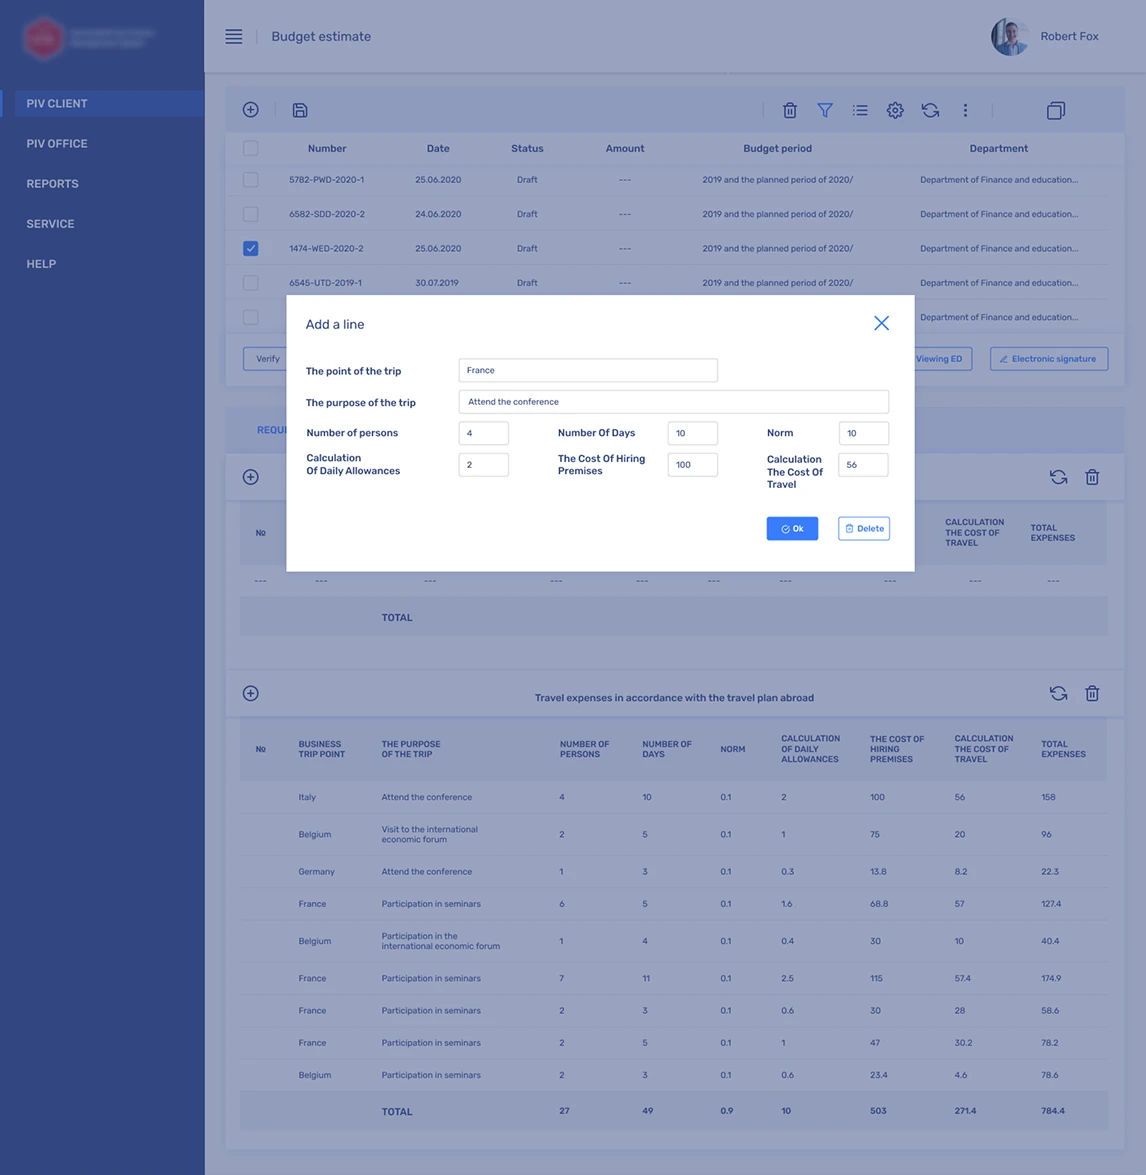
Task: Click the Calculation Of Daily Allowances field
Action: [x=483, y=465]
